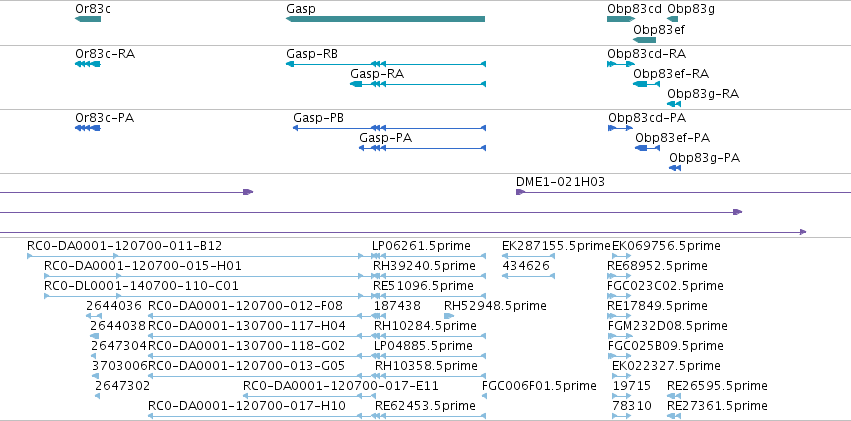Click the RH52948.5prime EST glyph
Screen dimensions: 851x421
(x=449, y=316)
